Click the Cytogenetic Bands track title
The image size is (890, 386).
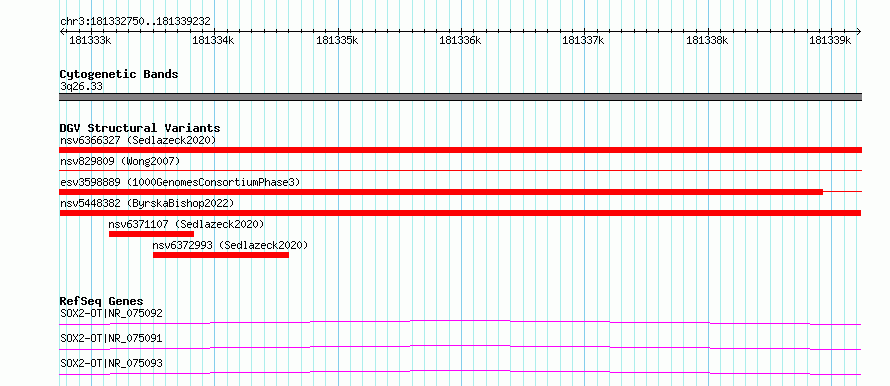point(119,74)
